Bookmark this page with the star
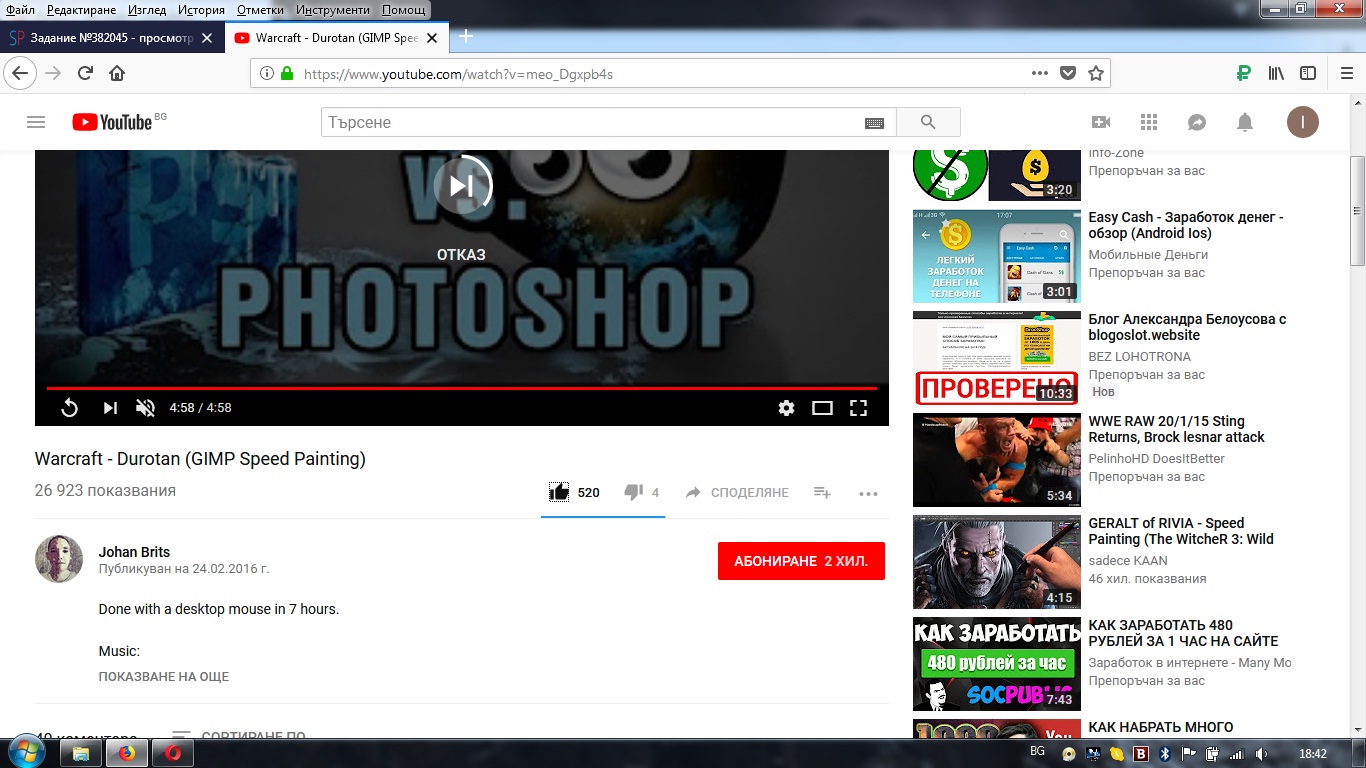Viewport: 1366px width, 768px height. point(1096,73)
